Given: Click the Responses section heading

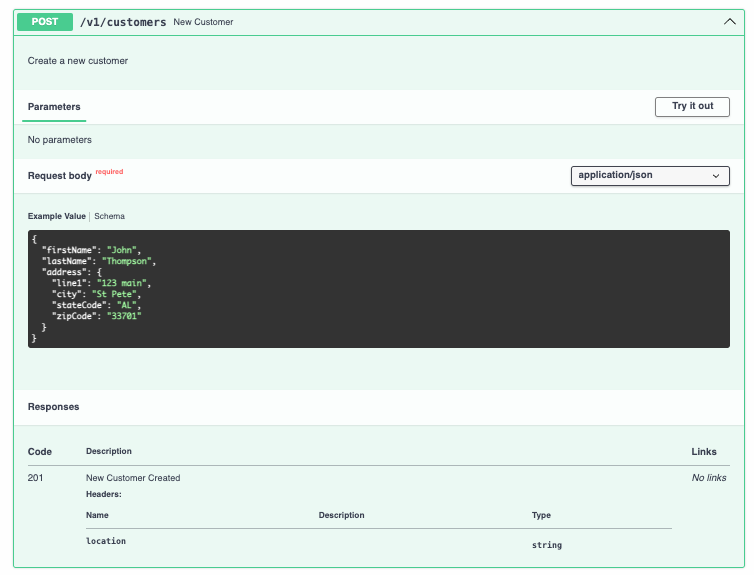Looking at the screenshot, I should pos(53,407).
